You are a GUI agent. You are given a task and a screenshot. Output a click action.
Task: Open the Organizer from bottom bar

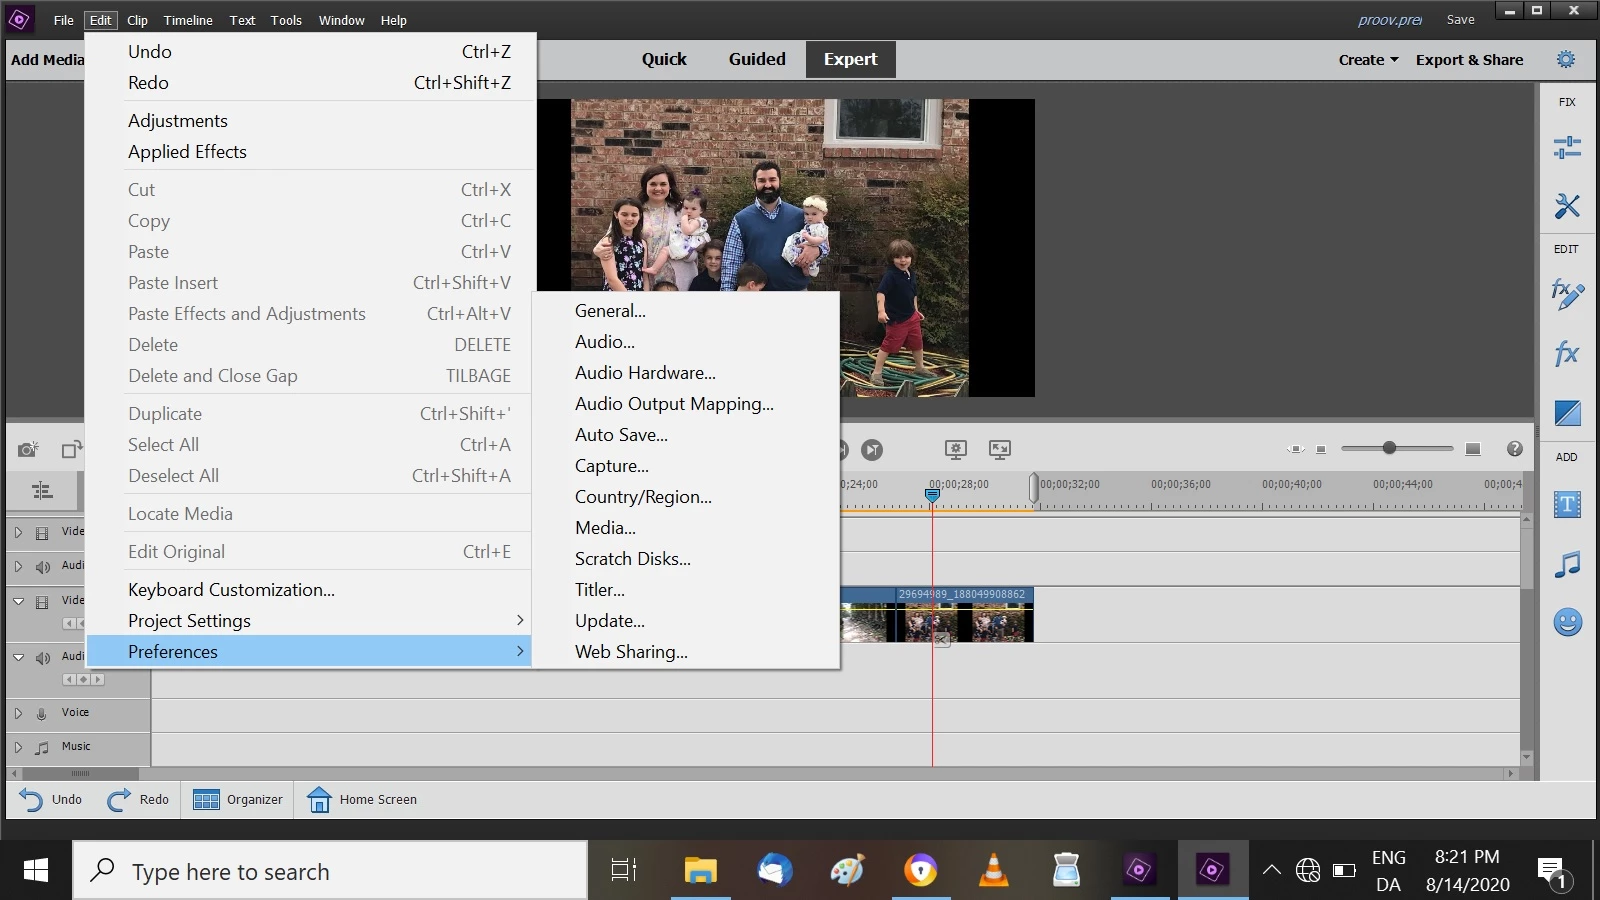click(238, 799)
